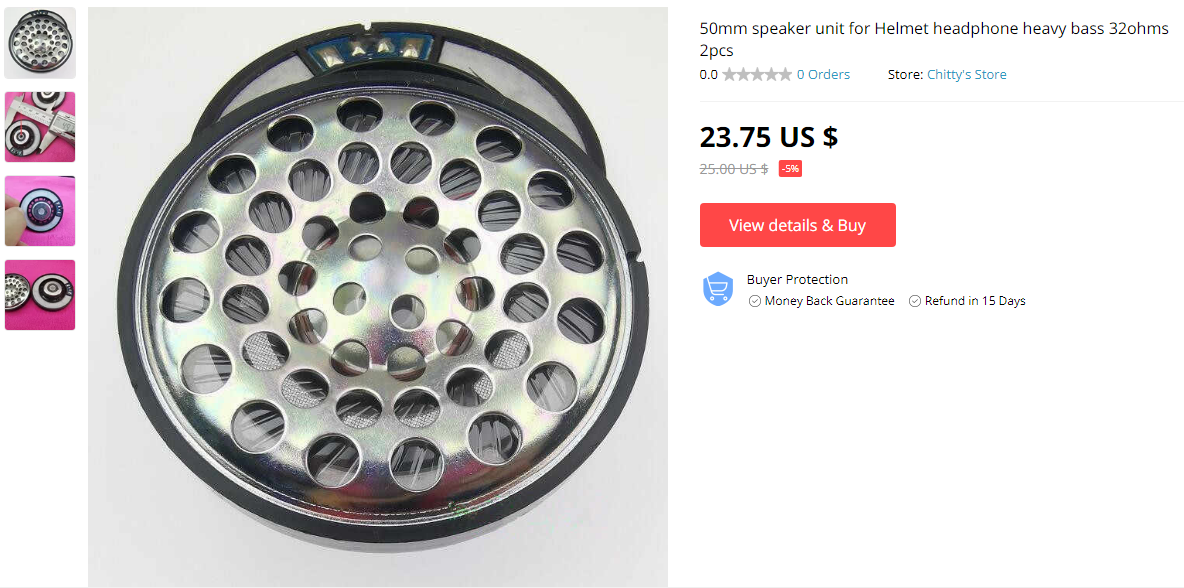Show the hand-held speaker thumbnail image
The image size is (1184, 588).
(x=40, y=211)
